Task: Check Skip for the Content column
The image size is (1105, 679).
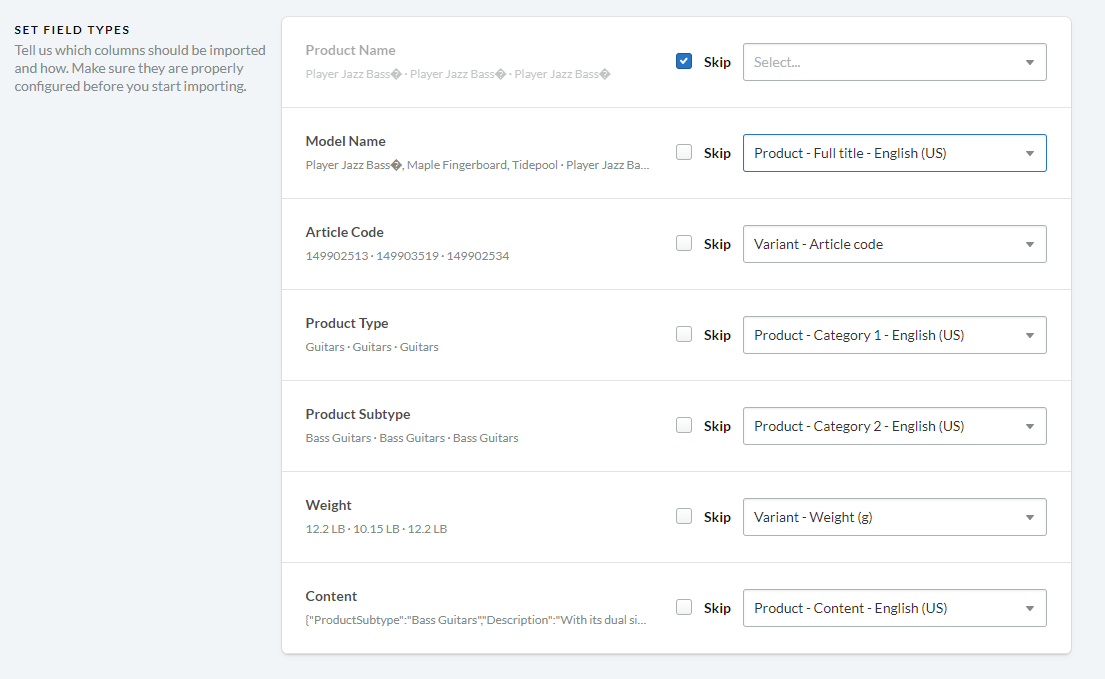Action: 684,608
